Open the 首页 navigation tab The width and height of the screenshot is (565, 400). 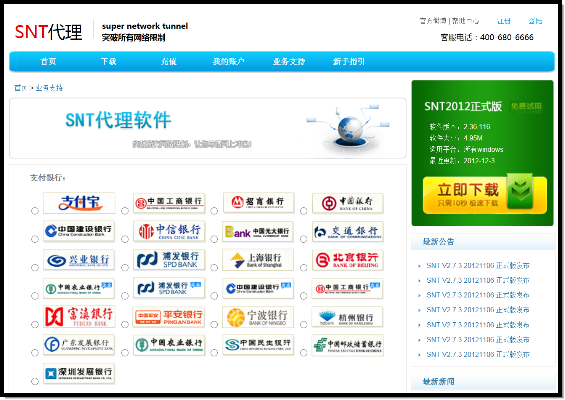tap(48, 62)
